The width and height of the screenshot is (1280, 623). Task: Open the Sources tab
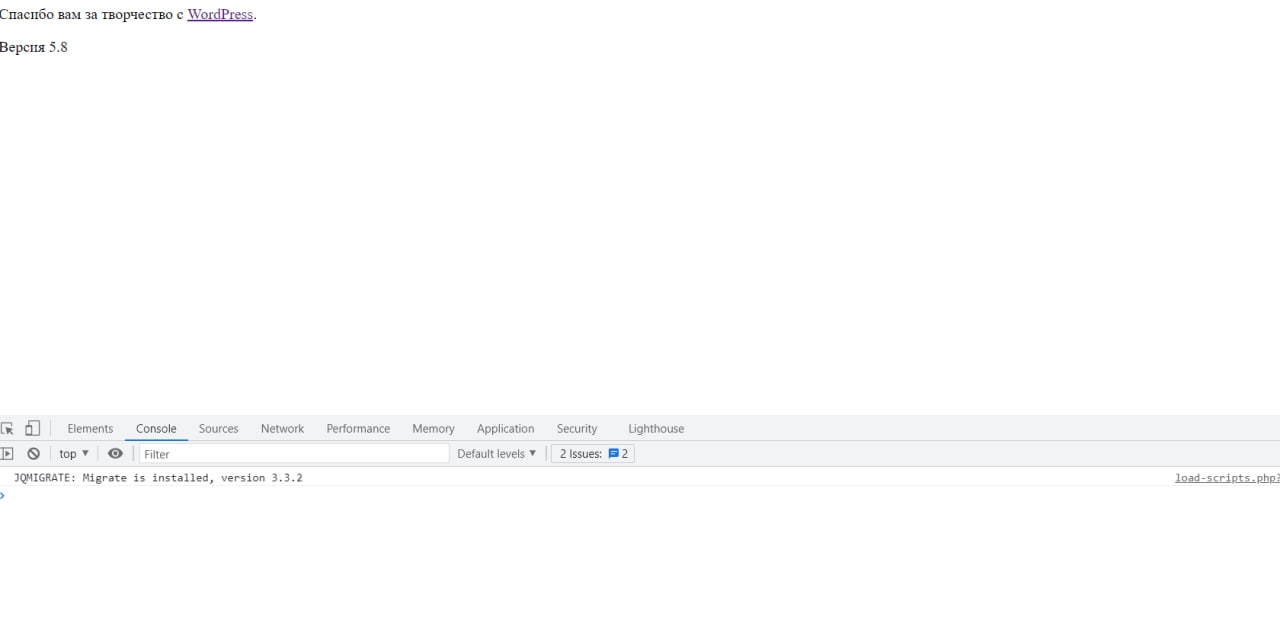click(x=218, y=428)
